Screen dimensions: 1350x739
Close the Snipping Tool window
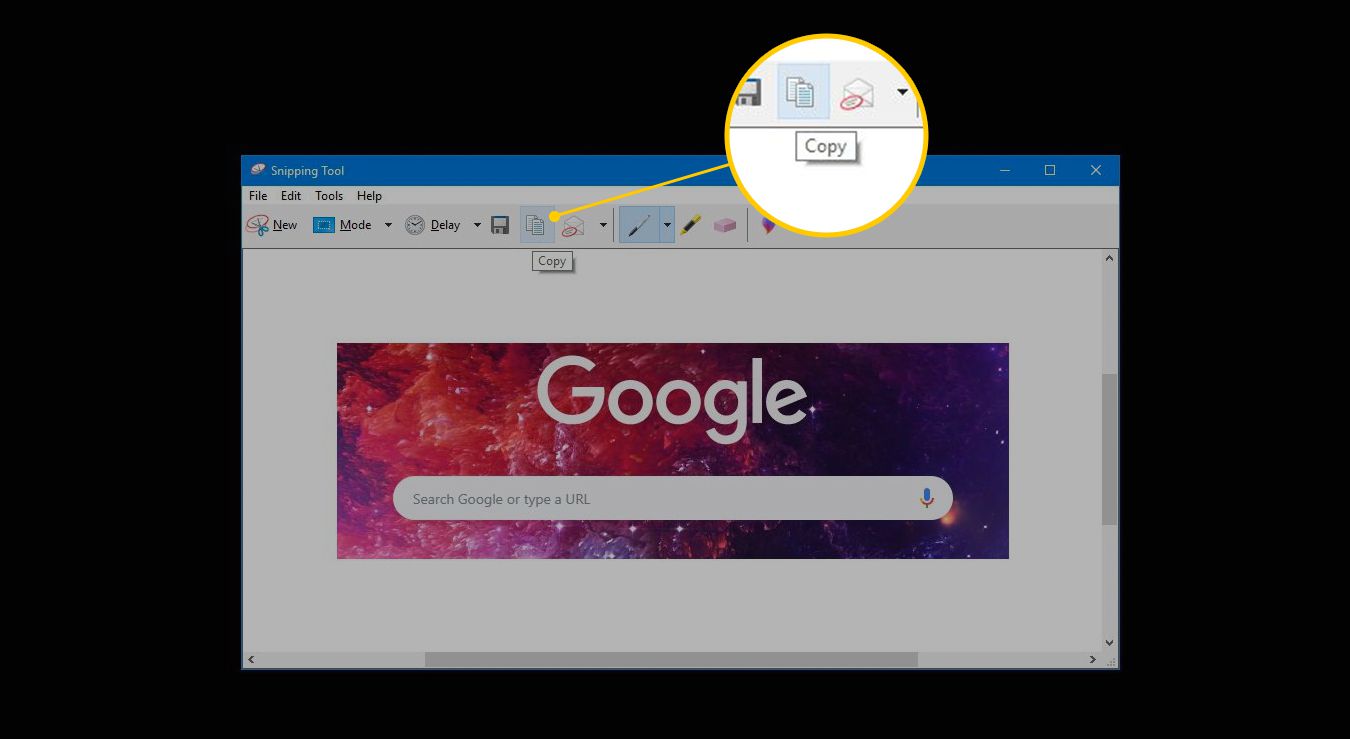pos(1096,171)
